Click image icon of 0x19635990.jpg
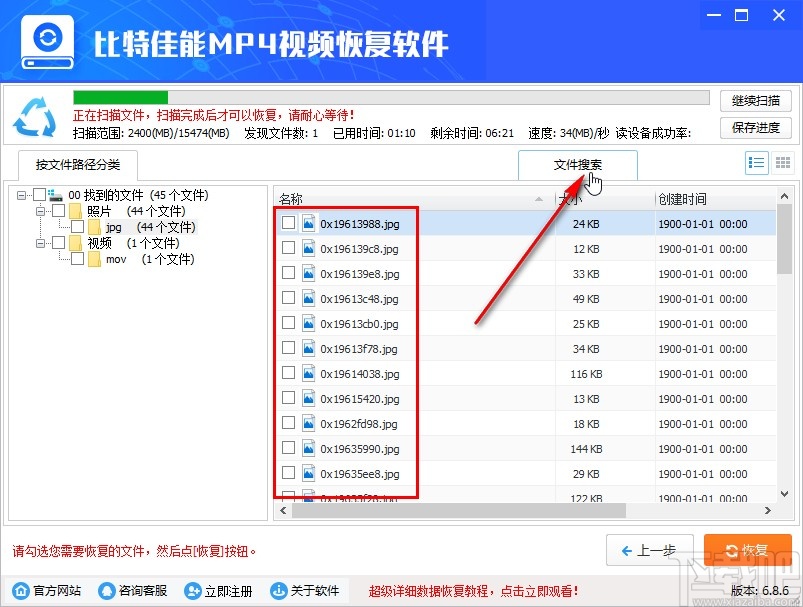Viewport: 803px width, 607px height. [308, 449]
